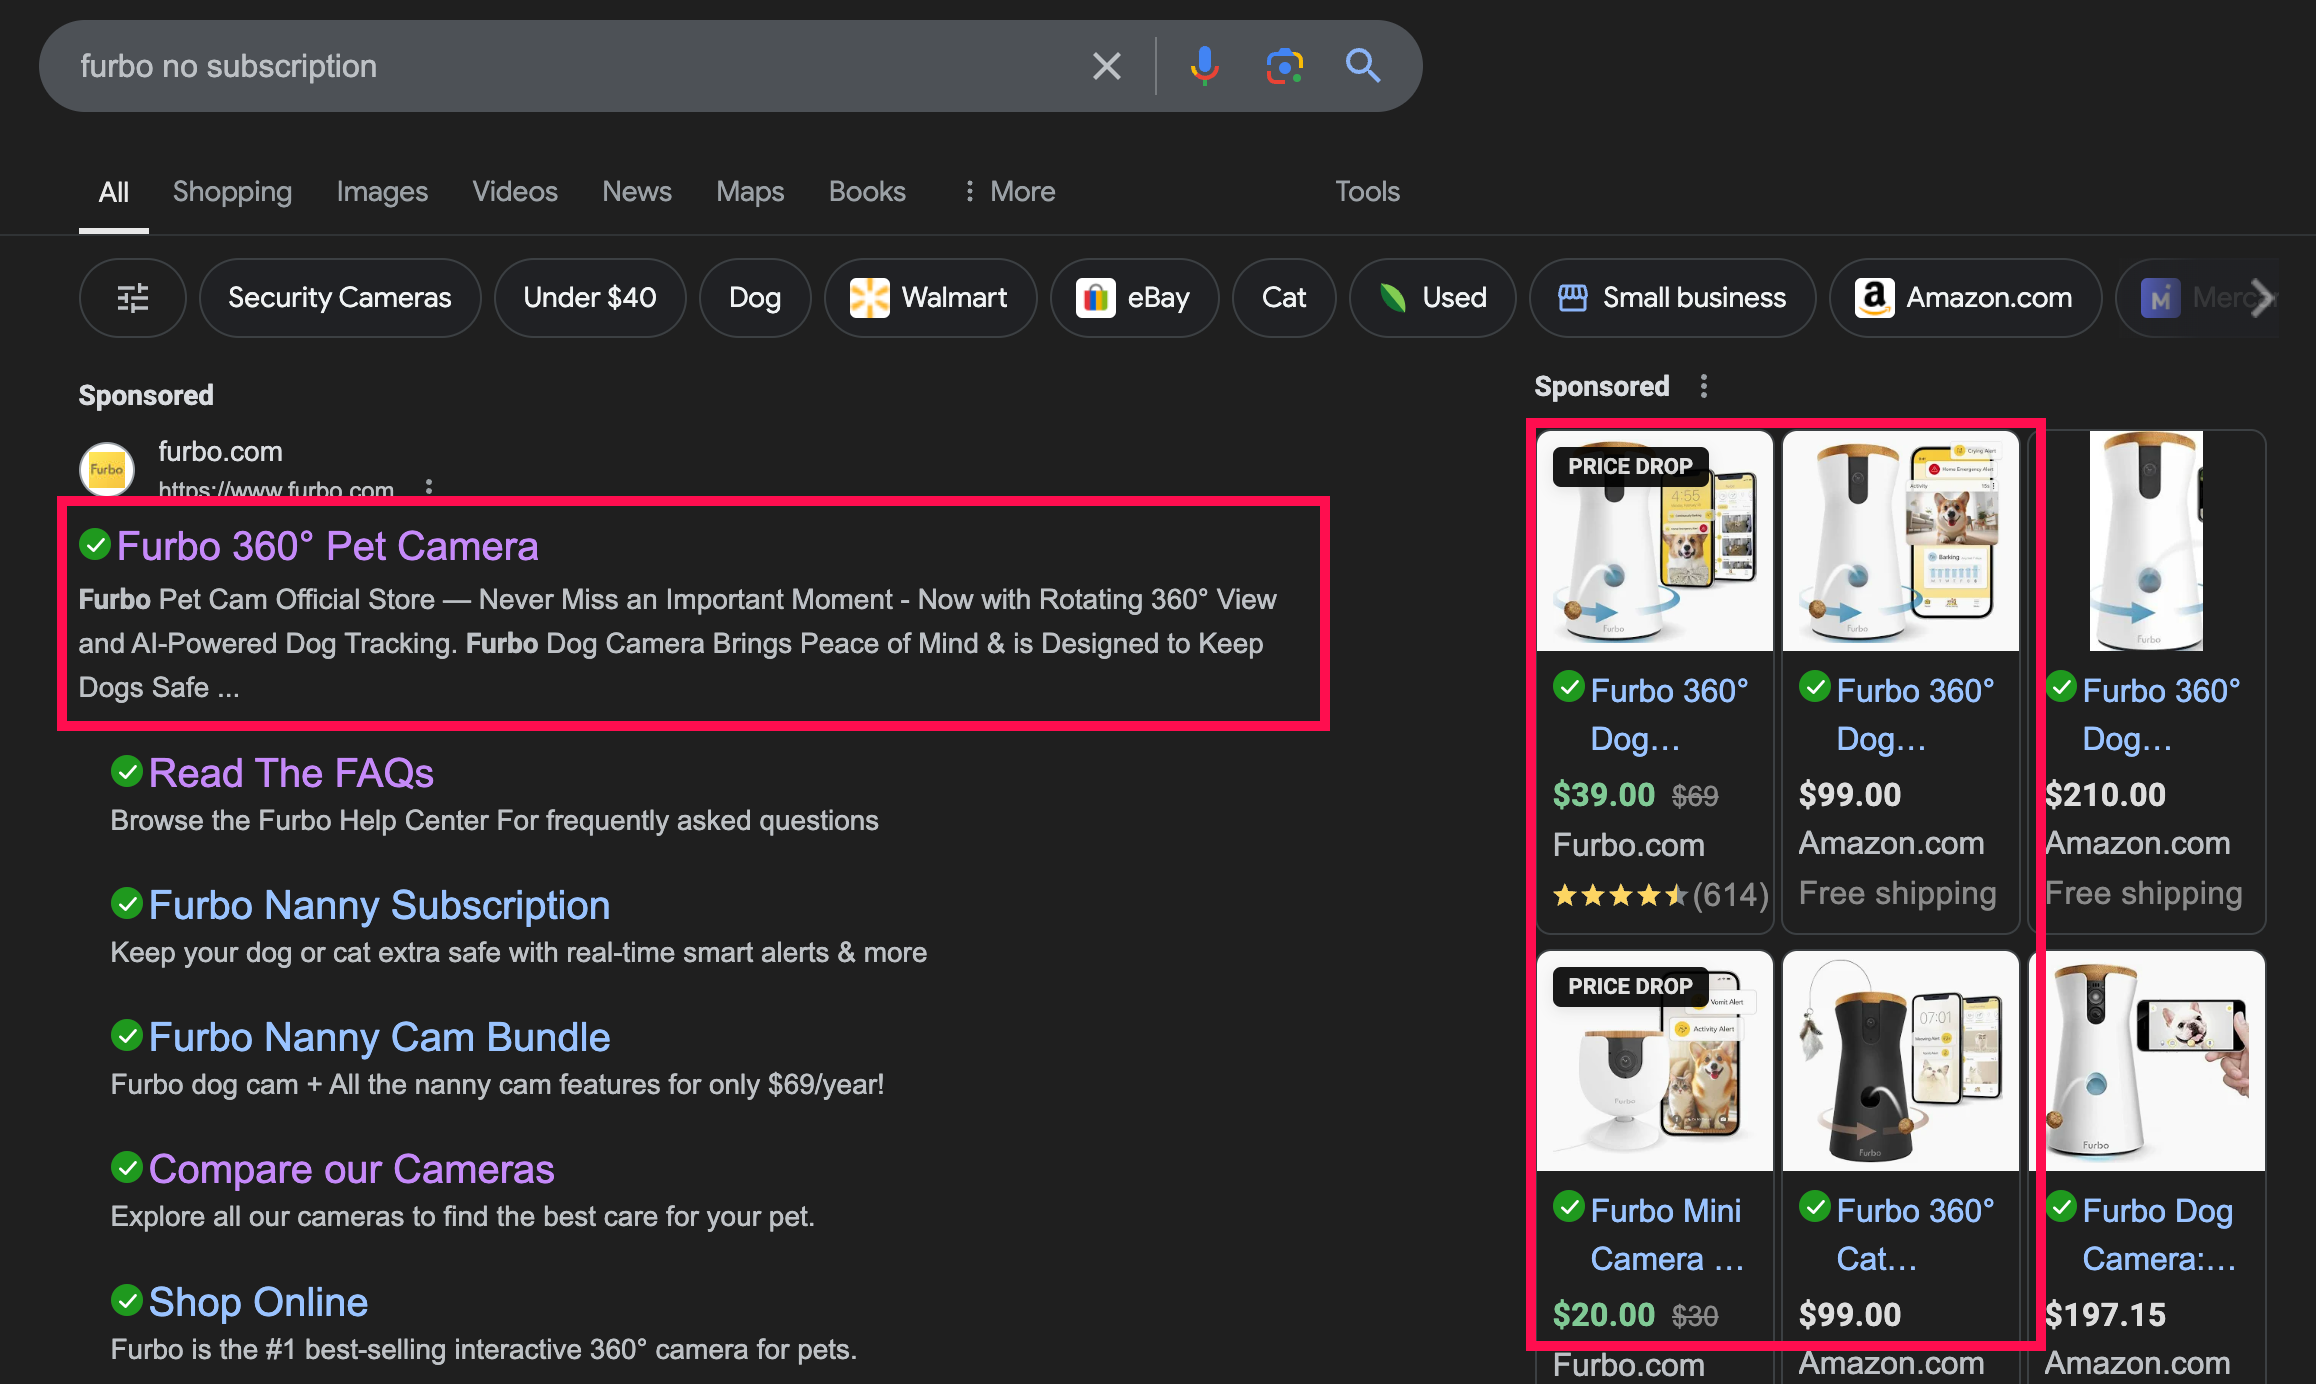
Task: Open the Tools options
Action: coord(1367,192)
